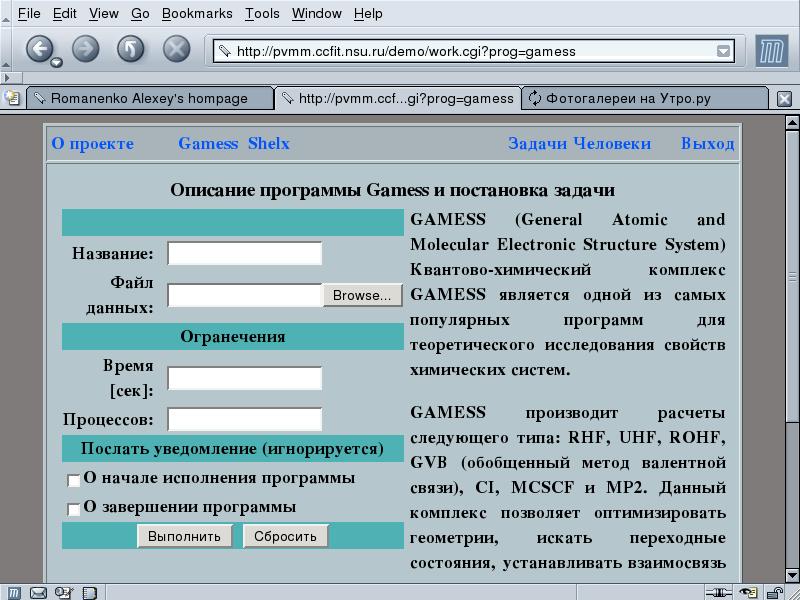Open Address Book from the status bar icon

(90, 593)
